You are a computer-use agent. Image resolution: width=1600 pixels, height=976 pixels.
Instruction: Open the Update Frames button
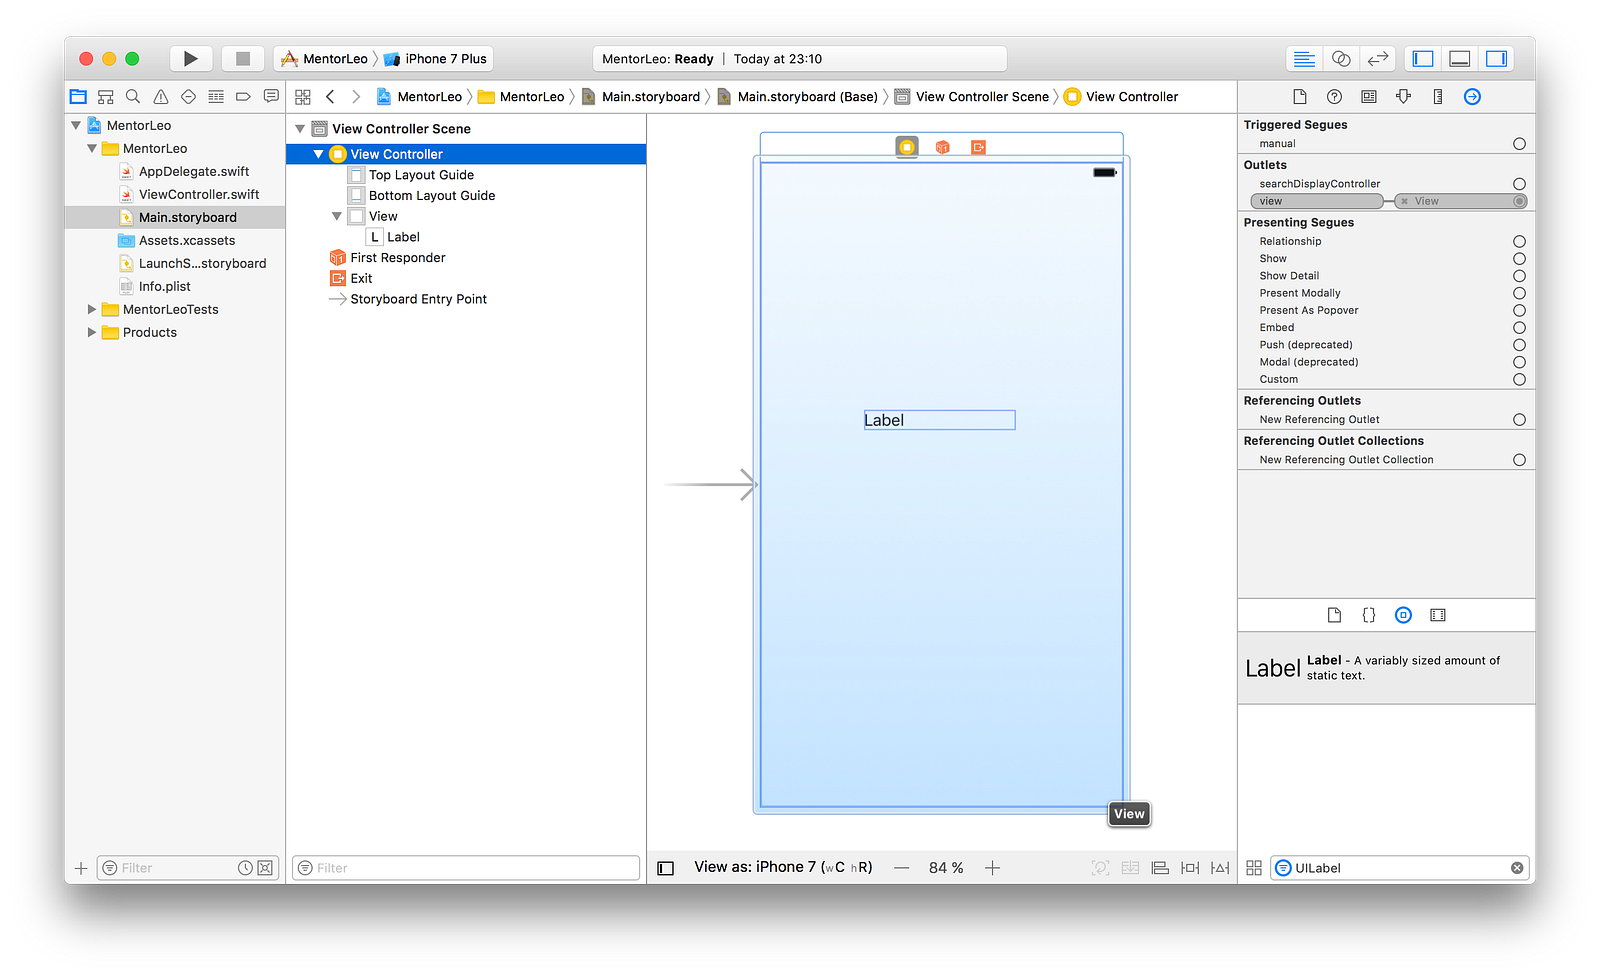pyautogui.click(x=1100, y=868)
